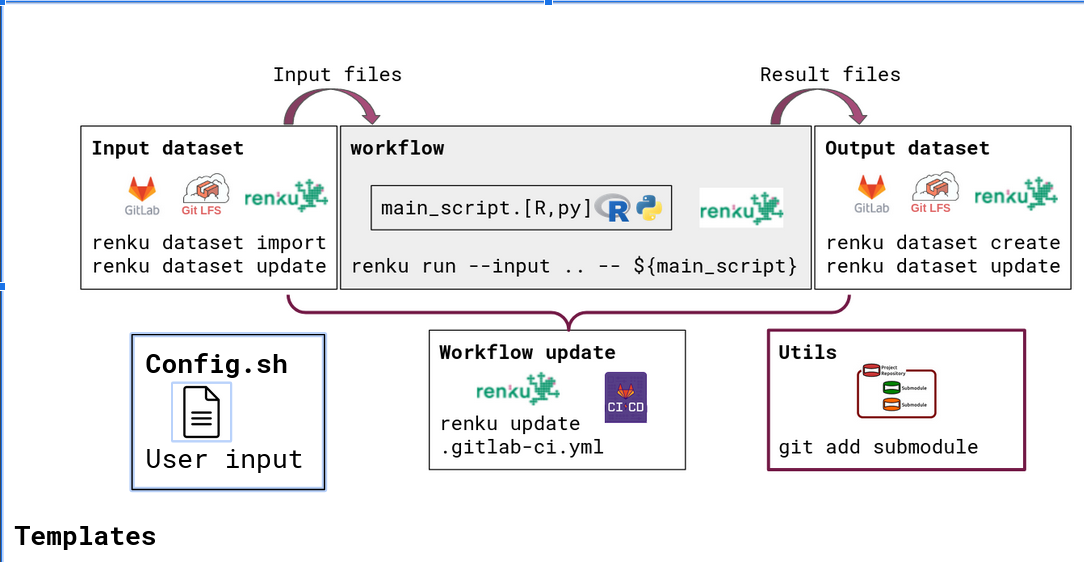The image size is (1084, 562).
Task: Click the Git LFS logo in Input dataset box
Action: click(x=205, y=196)
